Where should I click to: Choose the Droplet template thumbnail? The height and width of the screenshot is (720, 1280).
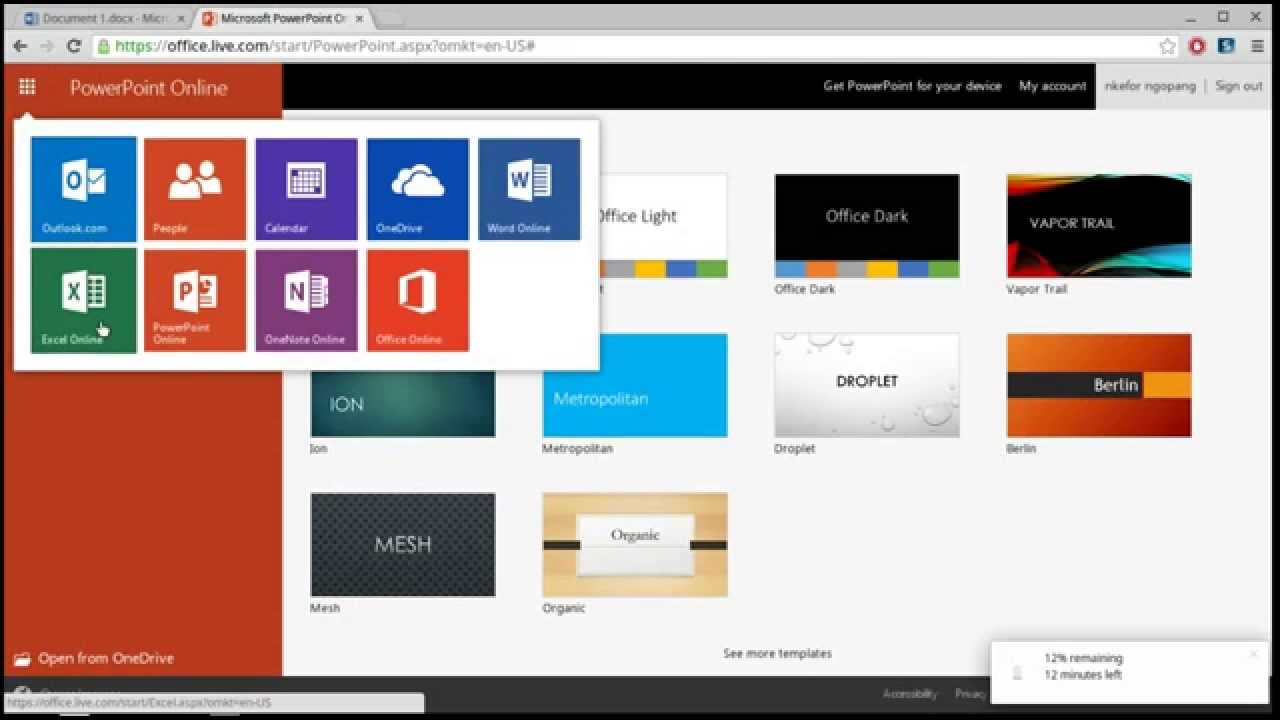867,385
